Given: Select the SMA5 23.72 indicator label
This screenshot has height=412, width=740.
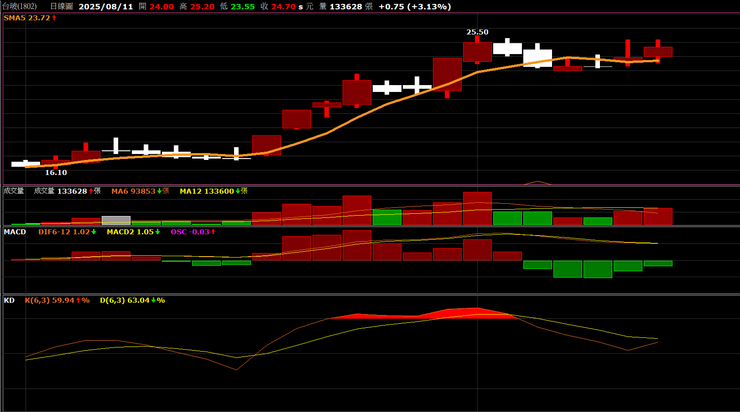Looking at the screenshot, I should pyautogui.click(x=29, y=18).
